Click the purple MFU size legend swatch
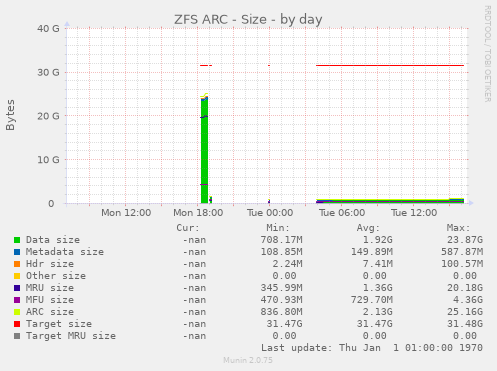This screenshot has width=497, height=371. pos(17,300)
